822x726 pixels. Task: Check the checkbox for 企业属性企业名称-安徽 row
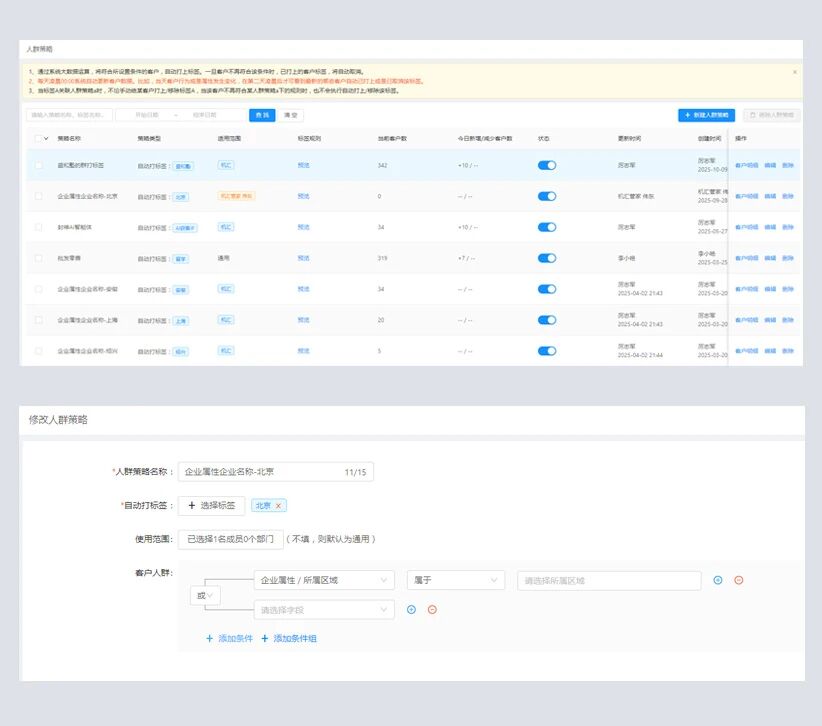39,289
